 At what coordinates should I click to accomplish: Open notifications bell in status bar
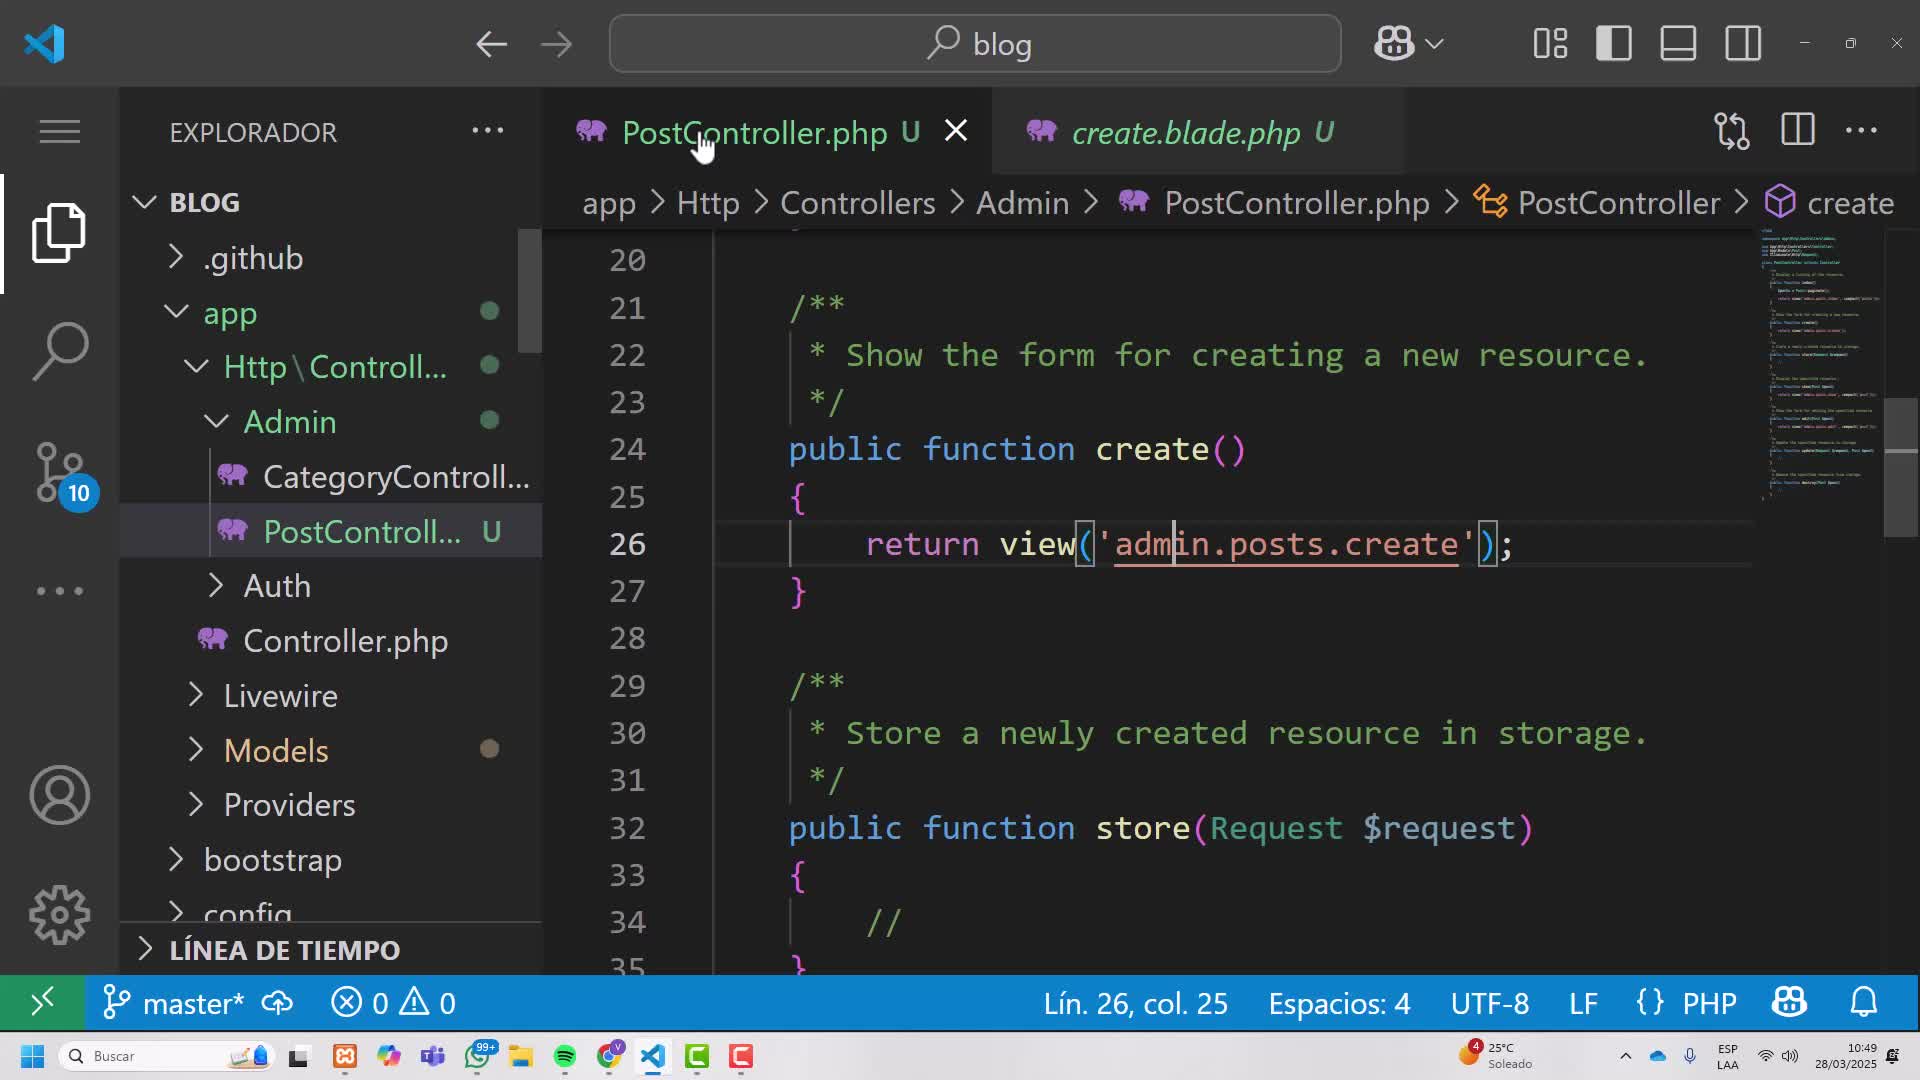(x=1864, y=1003)
